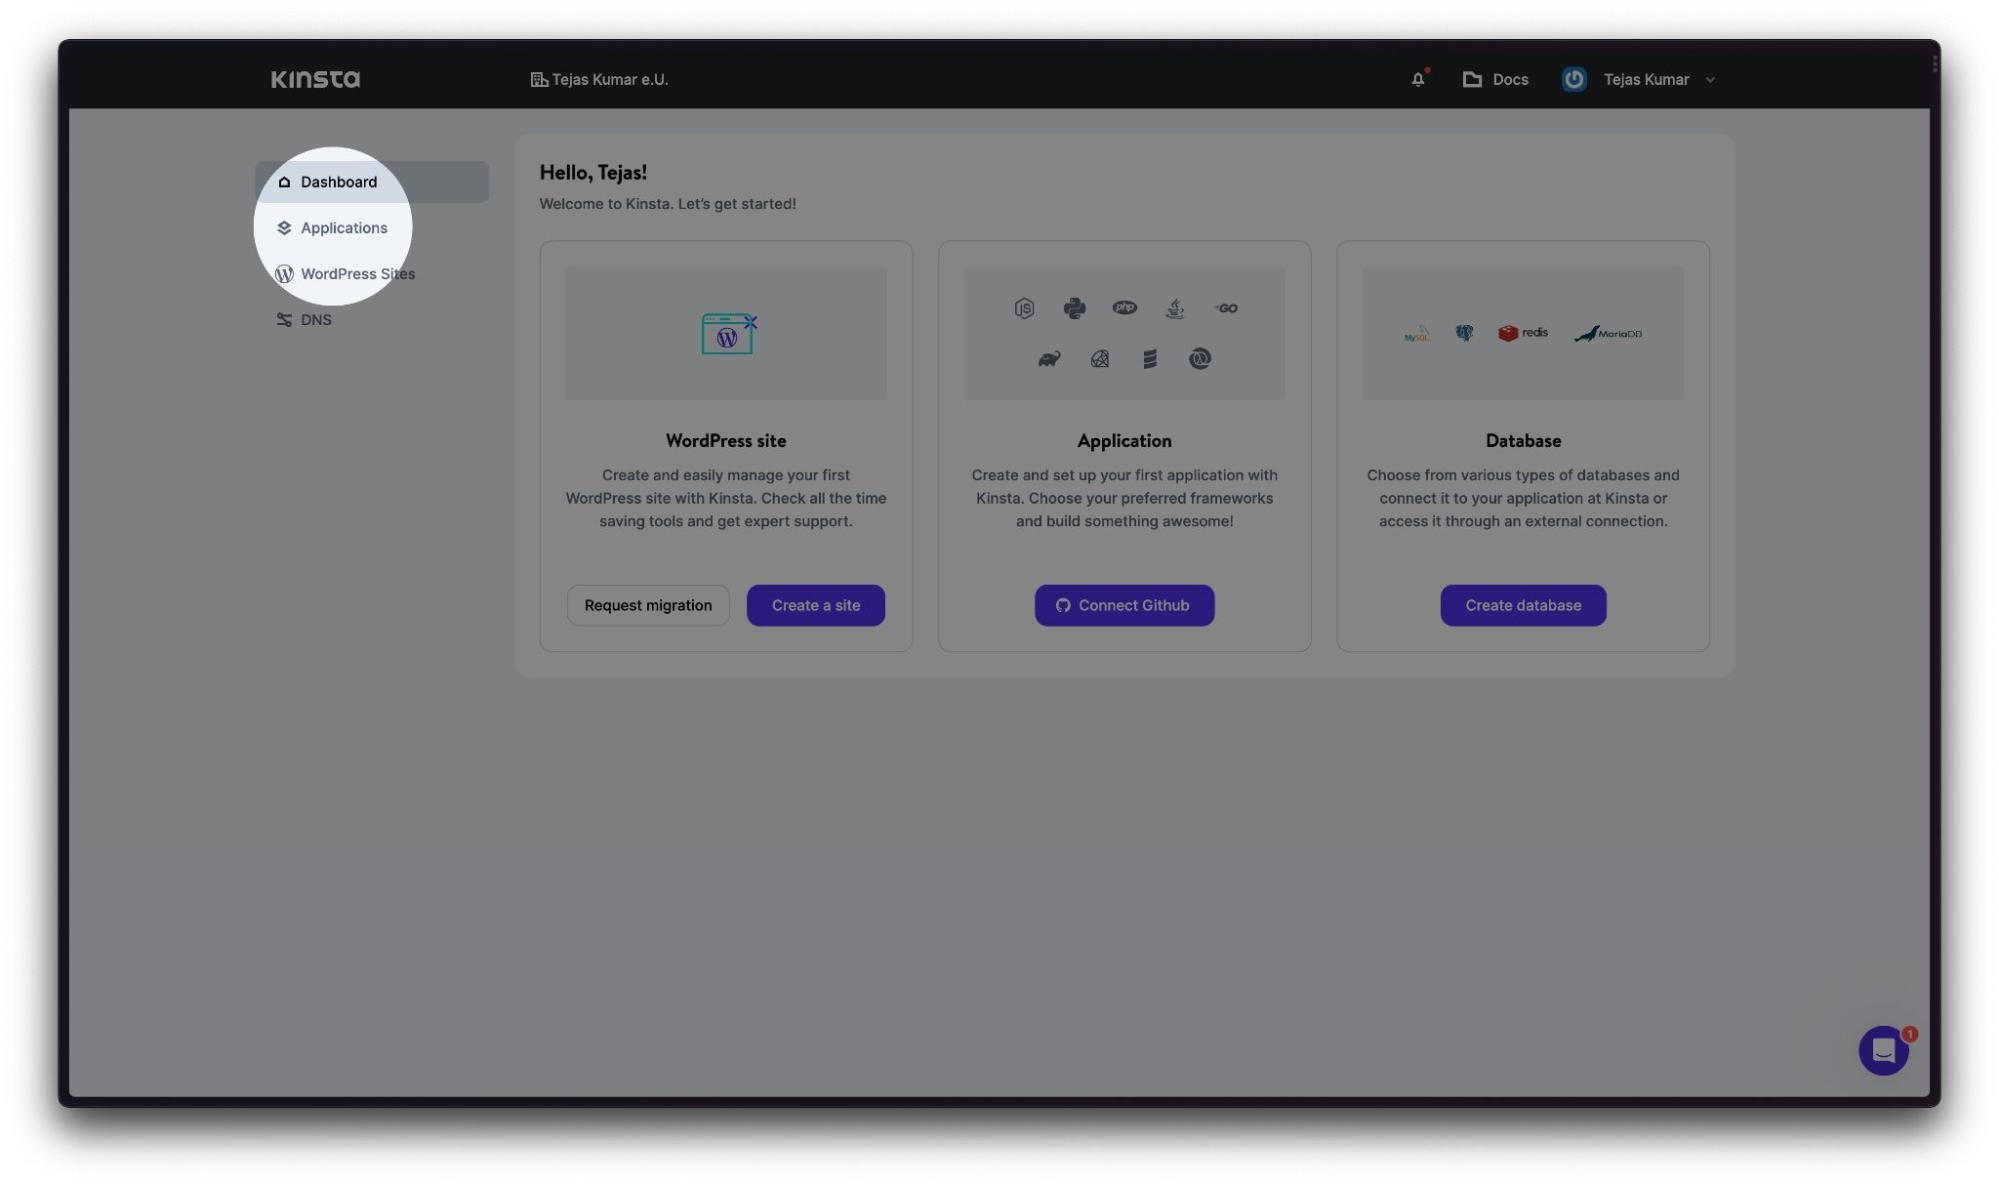Click the Create a site button
The height and width of the screenshot is (1185, 1999).
815,605
